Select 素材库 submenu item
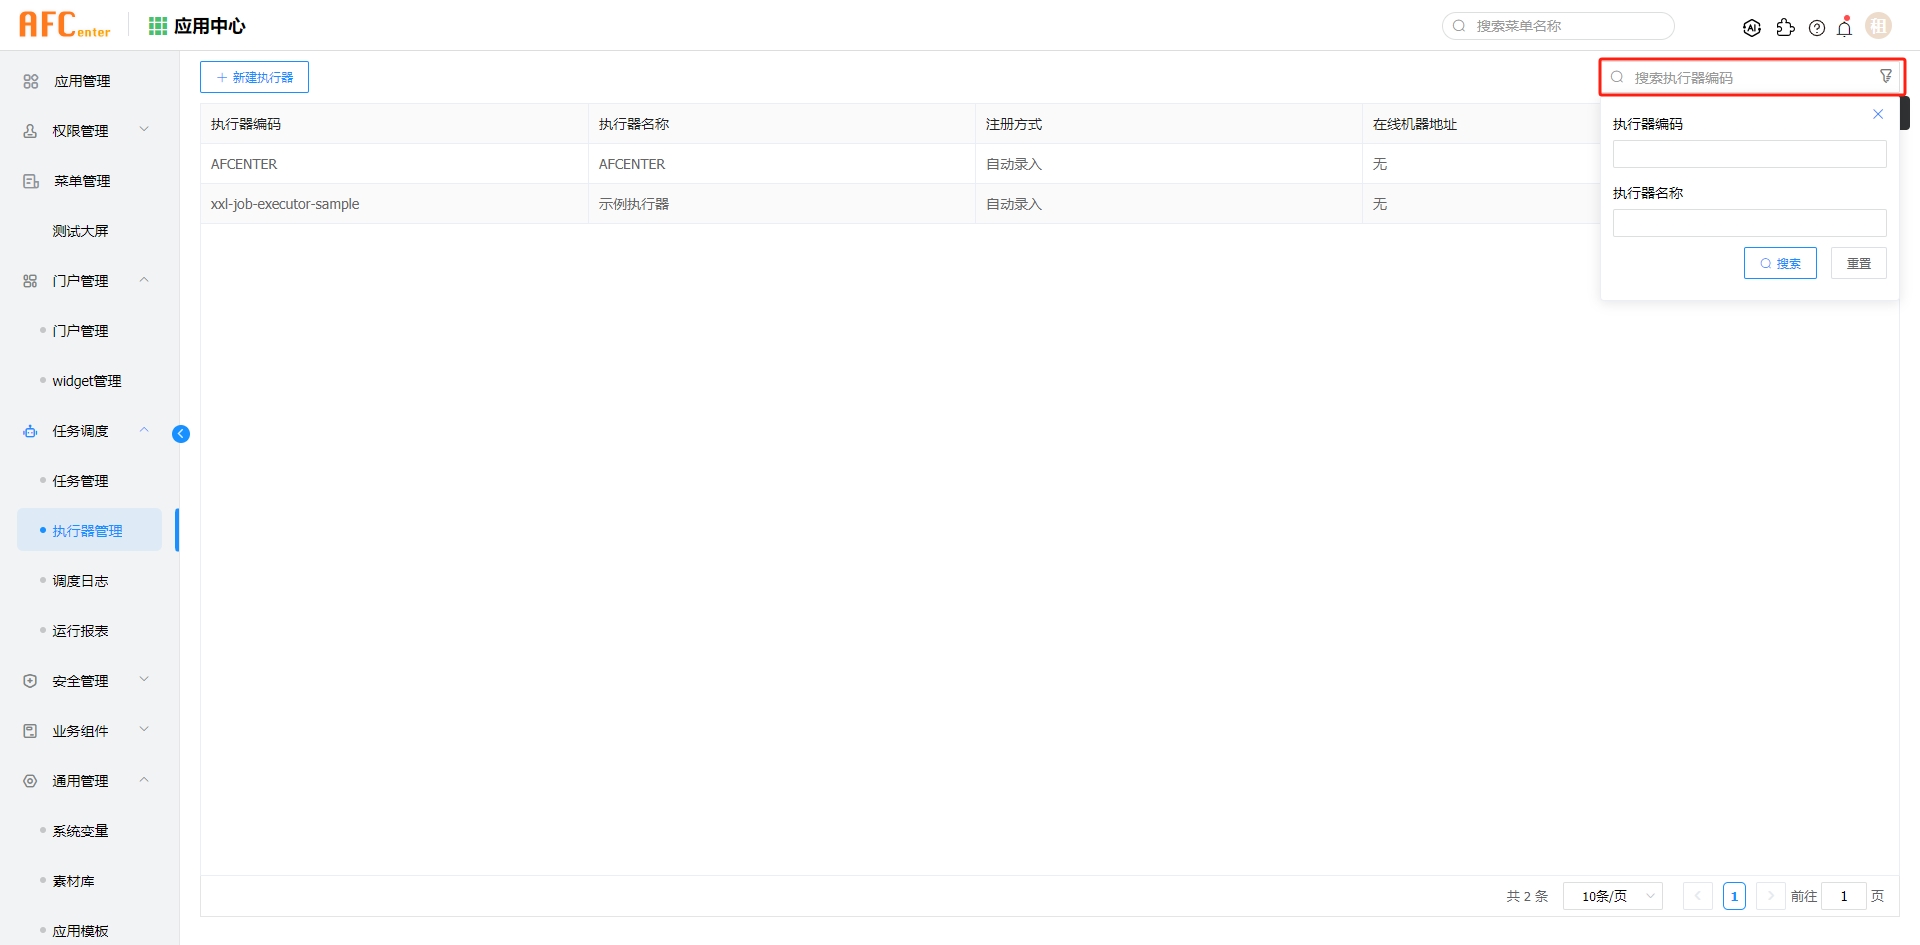This screenshot has width=1920, height=945. pyautogui.click(x=73, y=881)
